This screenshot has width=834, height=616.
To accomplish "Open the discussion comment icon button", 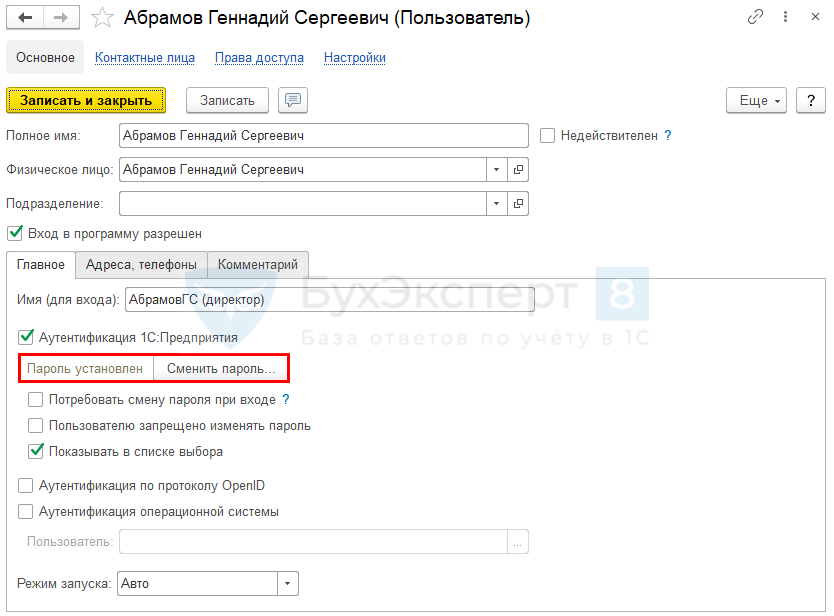I will point(293,100).
